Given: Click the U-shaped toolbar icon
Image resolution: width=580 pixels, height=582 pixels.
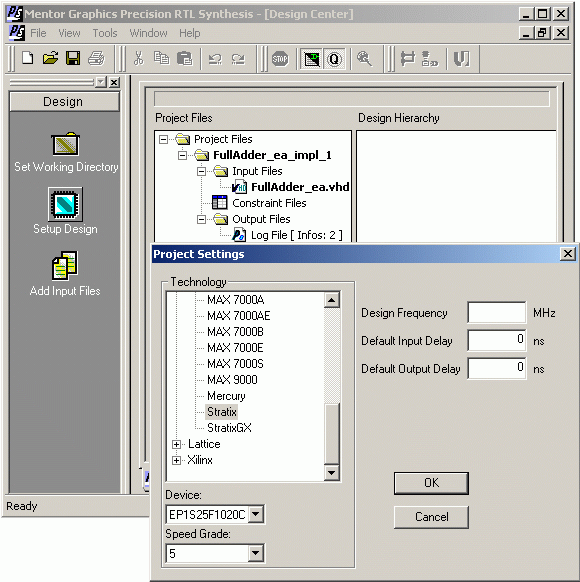Looking at the screenshot, I should tap(462, 59).
